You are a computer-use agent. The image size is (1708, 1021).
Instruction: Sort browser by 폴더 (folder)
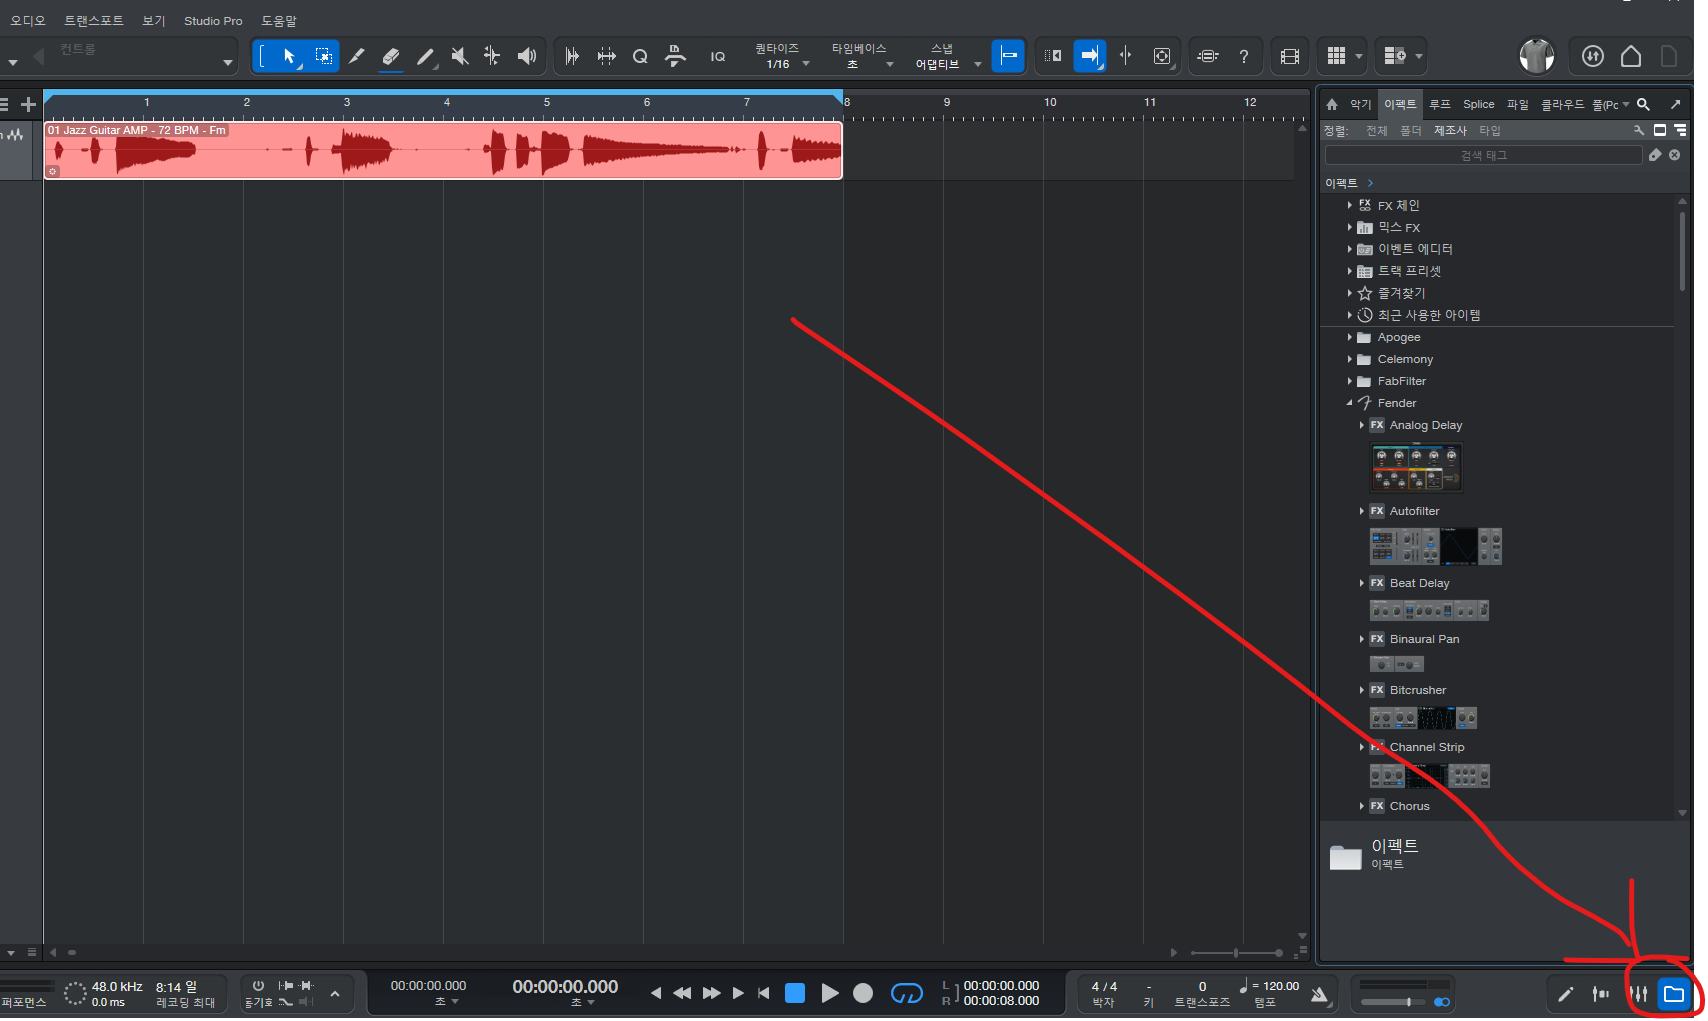[x=1410, y=131]
